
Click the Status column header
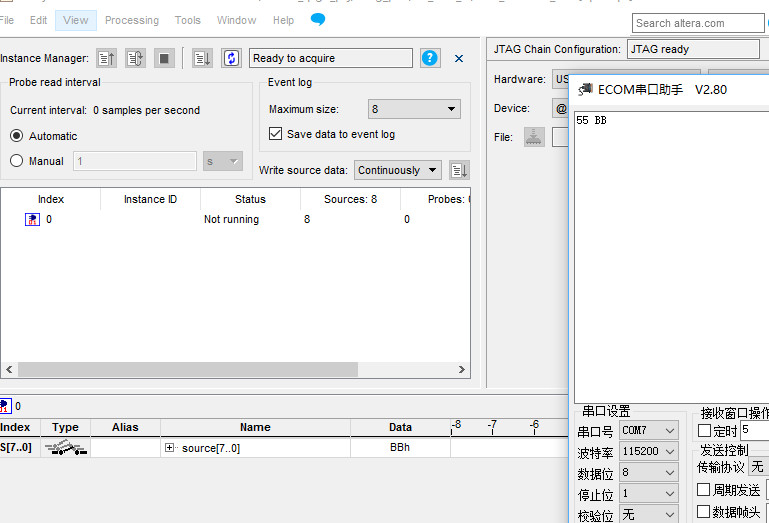pyautogui.click(x=250, y=199)
